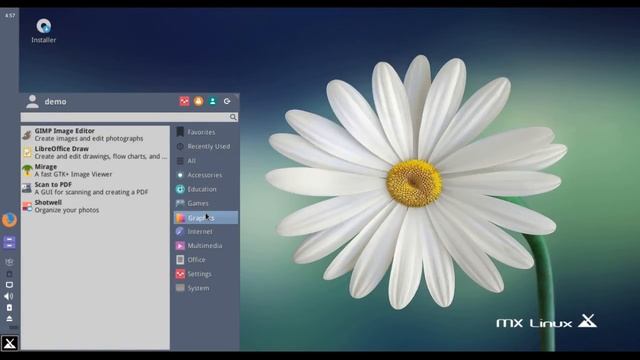The height and width of the screenshot is (360, 640).
Task: Select the Games category
Action: pos(206,203)
